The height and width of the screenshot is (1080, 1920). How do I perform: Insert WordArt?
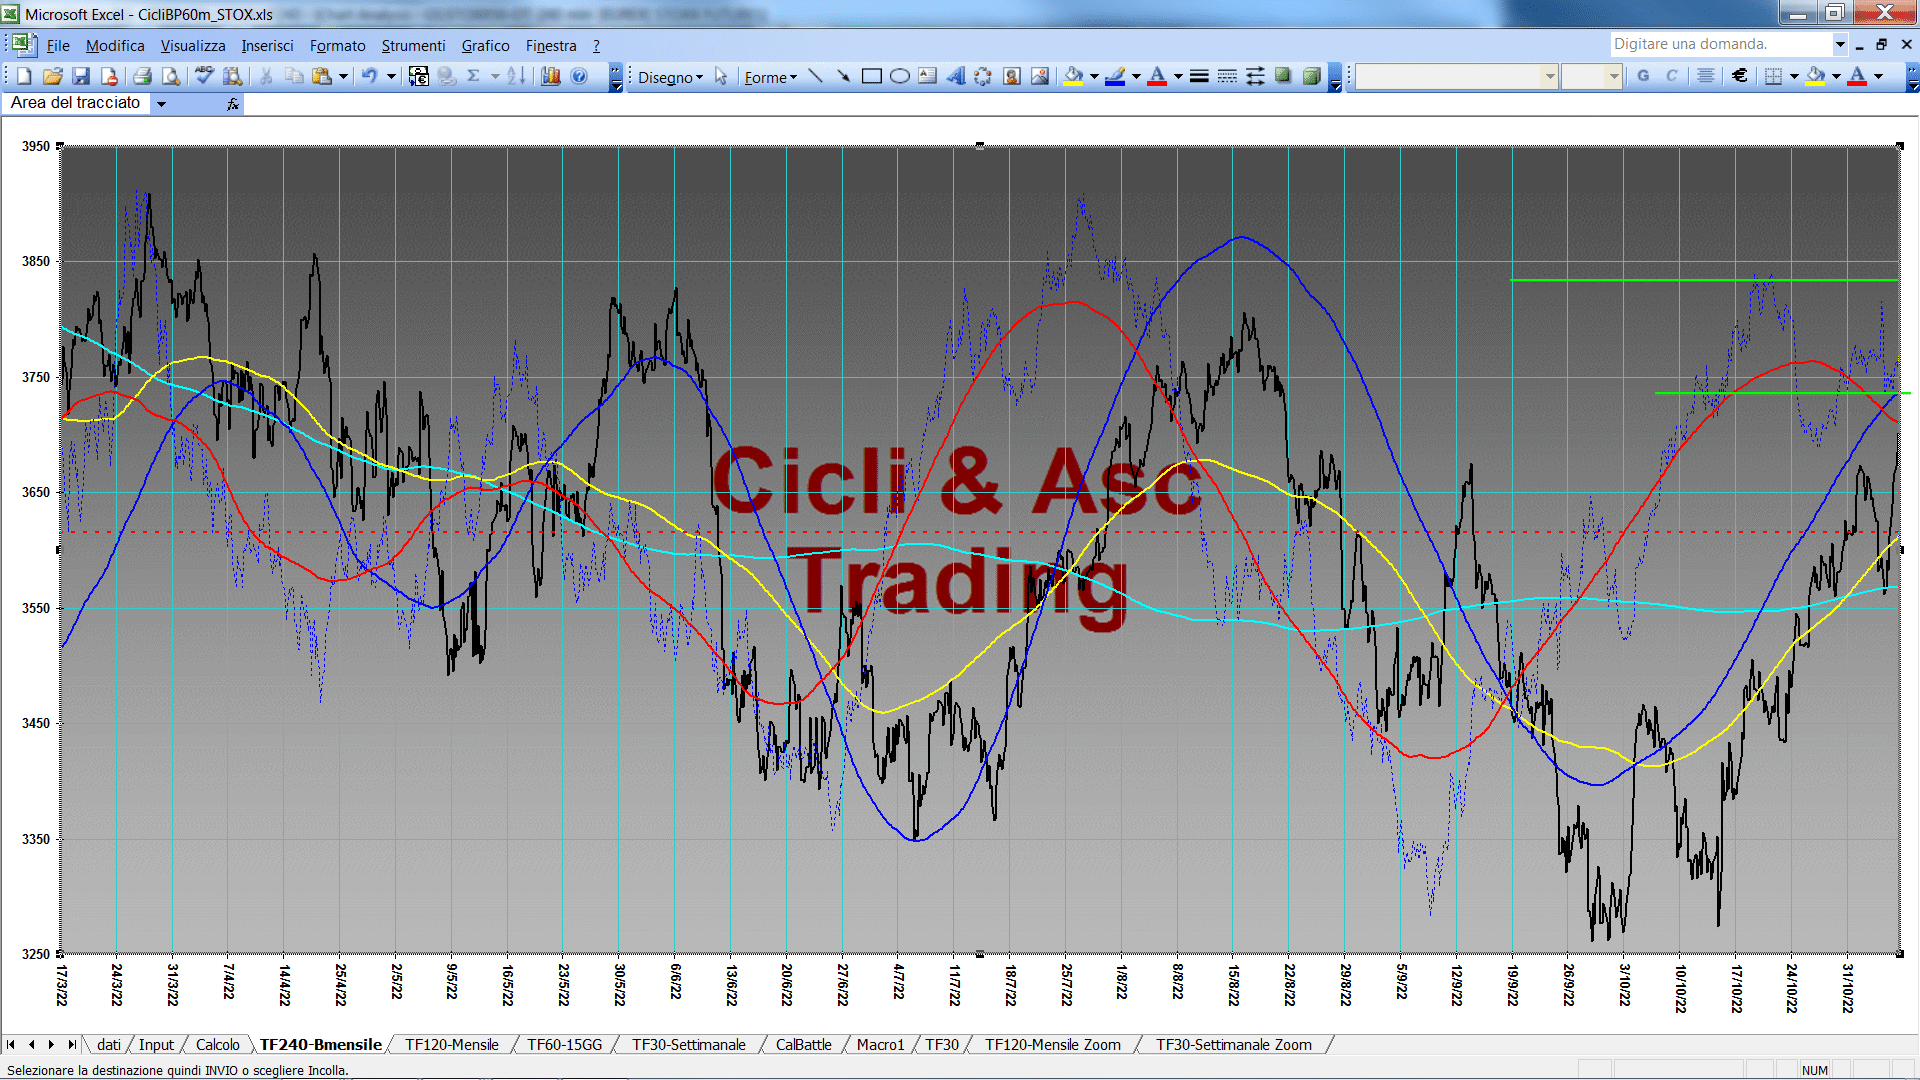(x=956, y=76)
